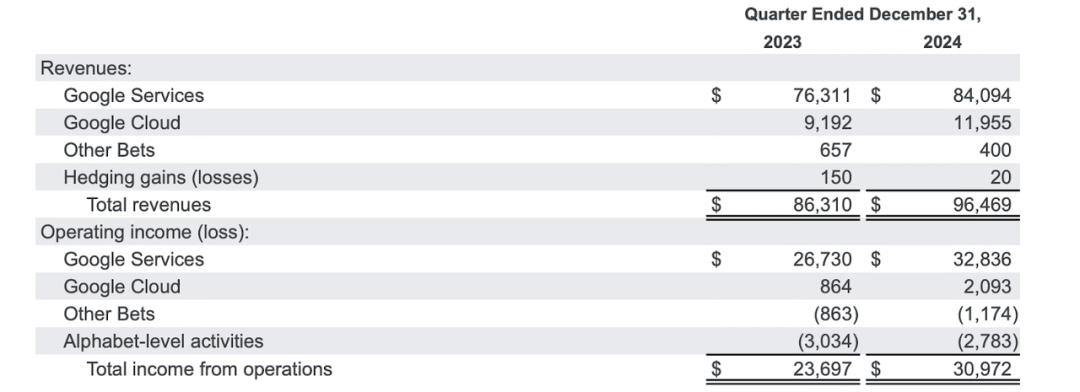1080x392 pixels.
Task: Click hedging gains 2023 value 150
Action: point(836,178)
